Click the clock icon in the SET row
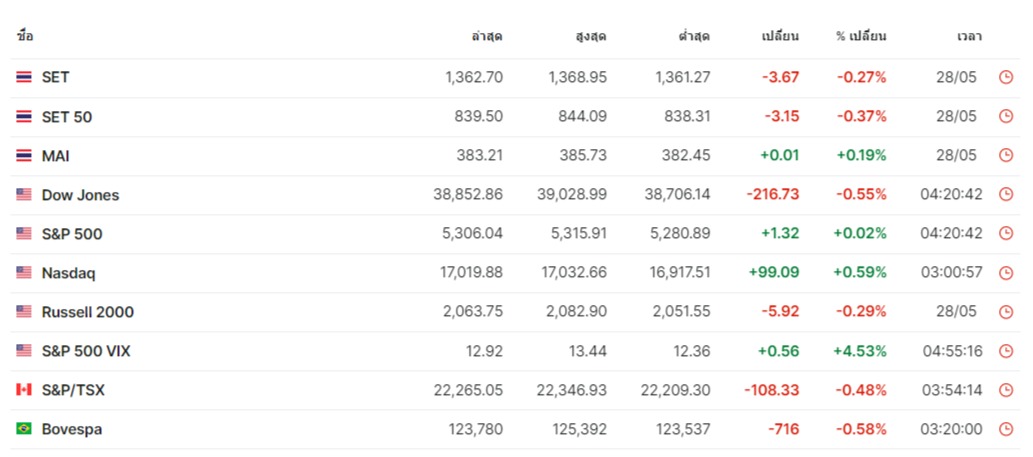1033x457 pixels. point(1006,77)
